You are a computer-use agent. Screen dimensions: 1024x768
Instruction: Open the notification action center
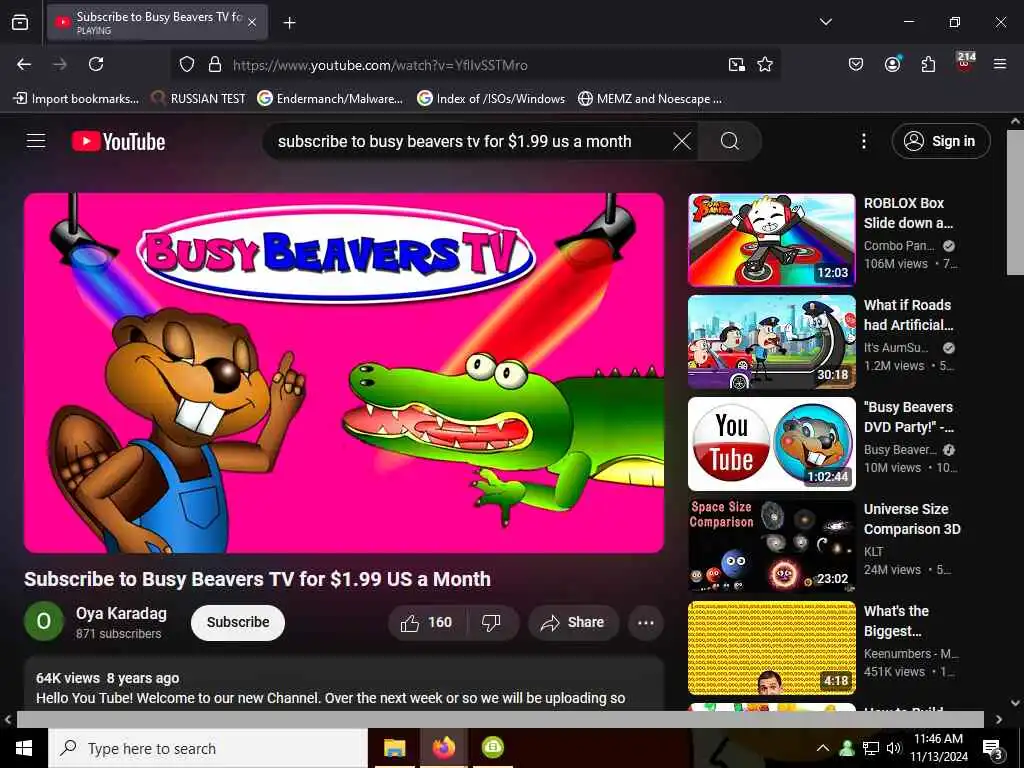992,749
